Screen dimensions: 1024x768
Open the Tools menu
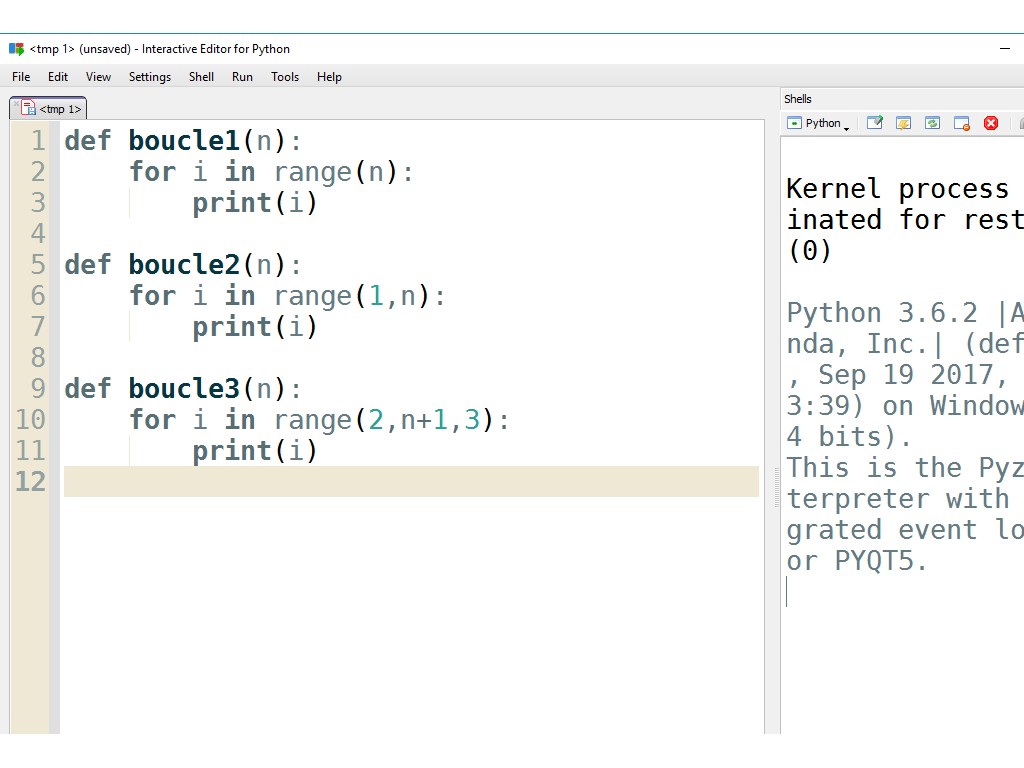tap(285, 77)
